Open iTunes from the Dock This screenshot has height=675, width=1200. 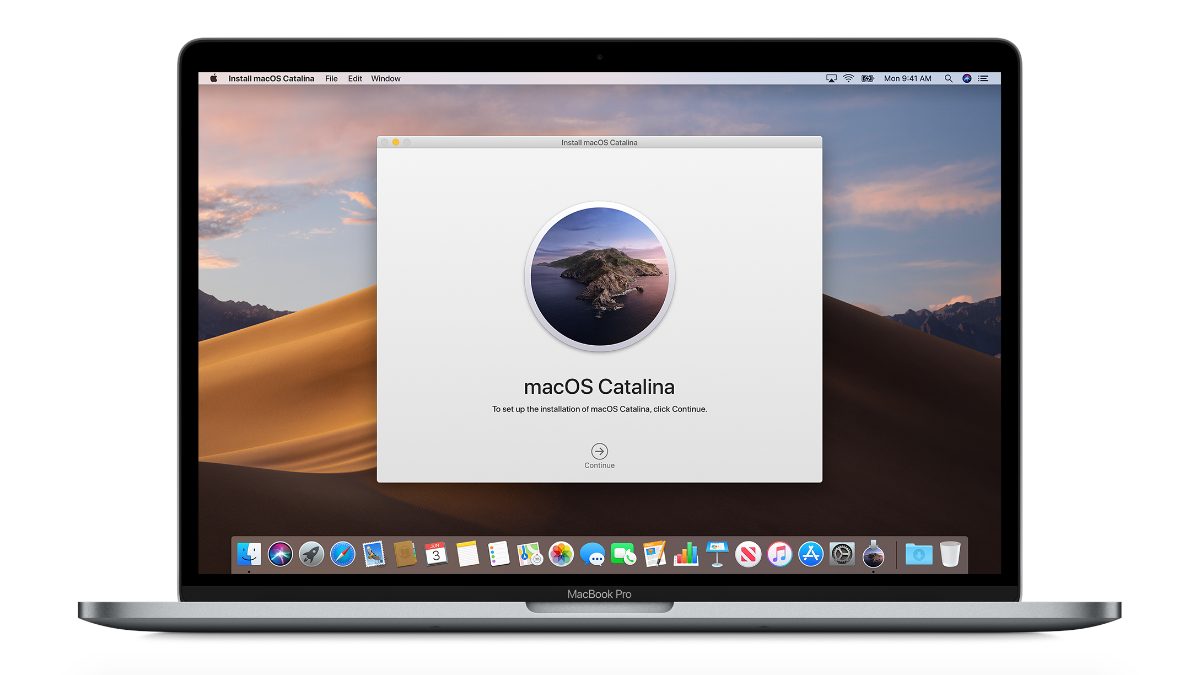point(779,554)
